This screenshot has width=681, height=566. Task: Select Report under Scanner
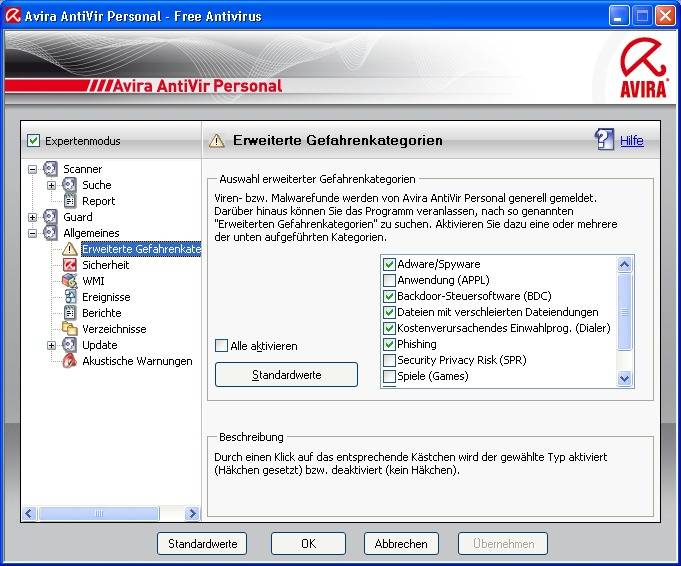(x=99, y=201)
